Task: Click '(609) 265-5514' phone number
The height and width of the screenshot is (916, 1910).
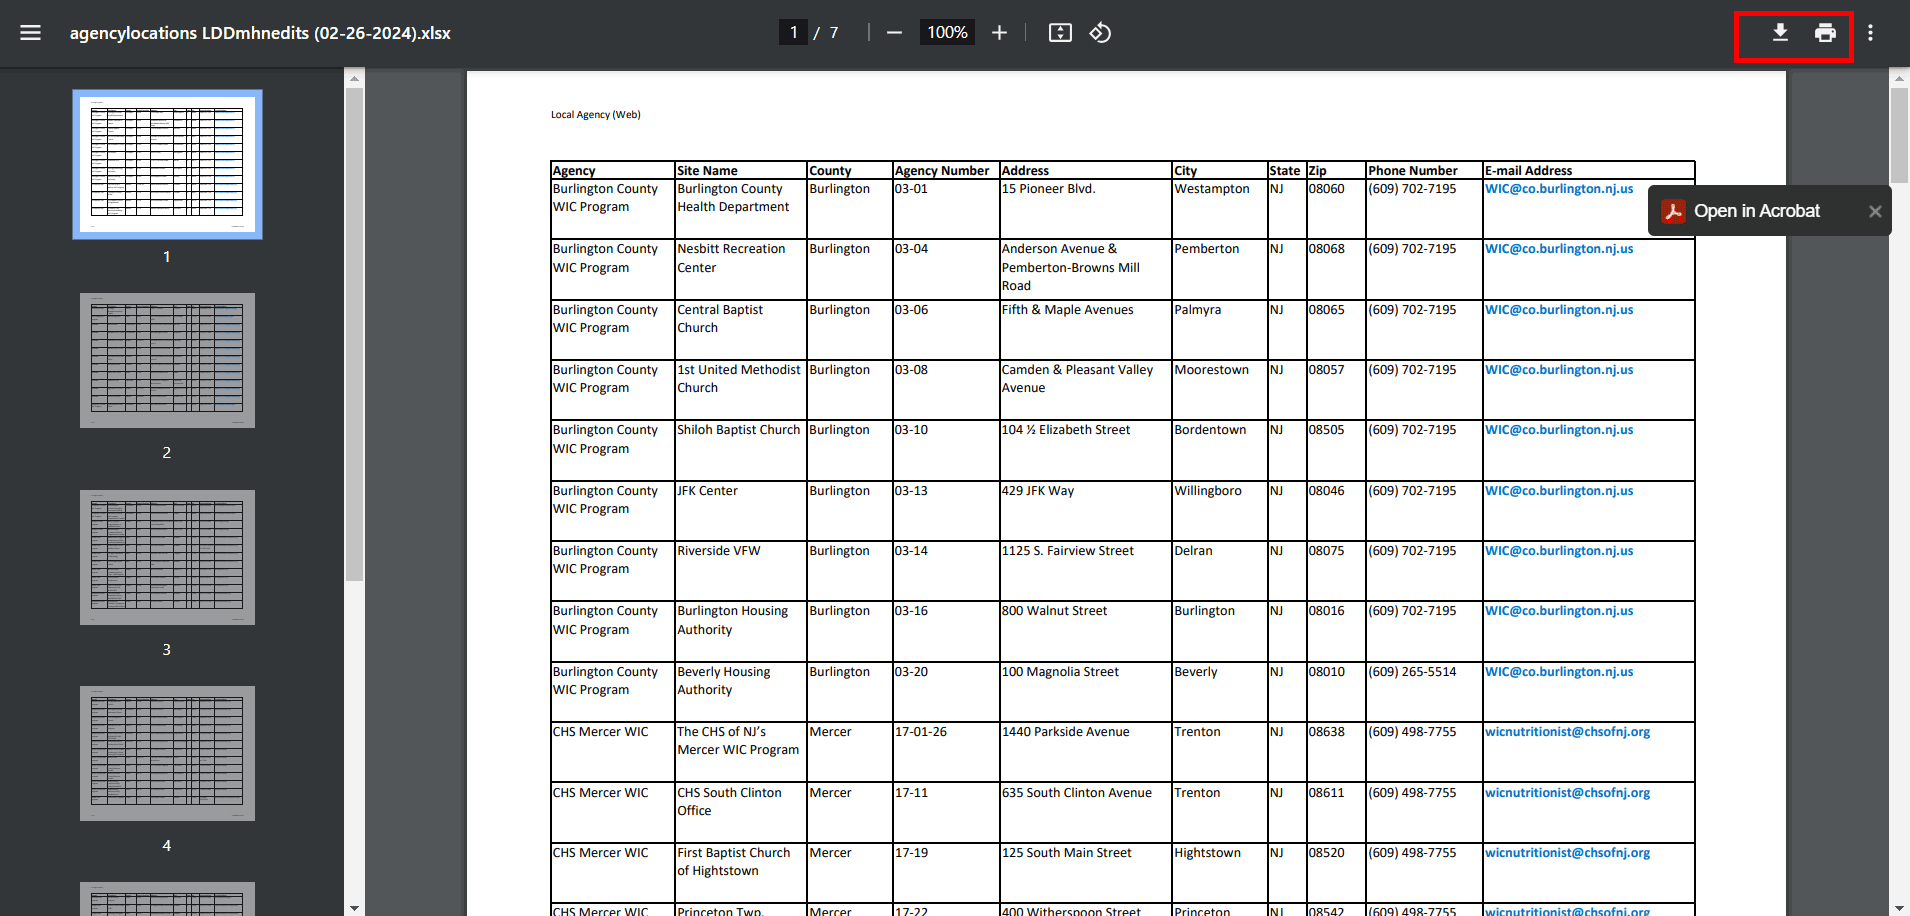Action: (1412, 672)
